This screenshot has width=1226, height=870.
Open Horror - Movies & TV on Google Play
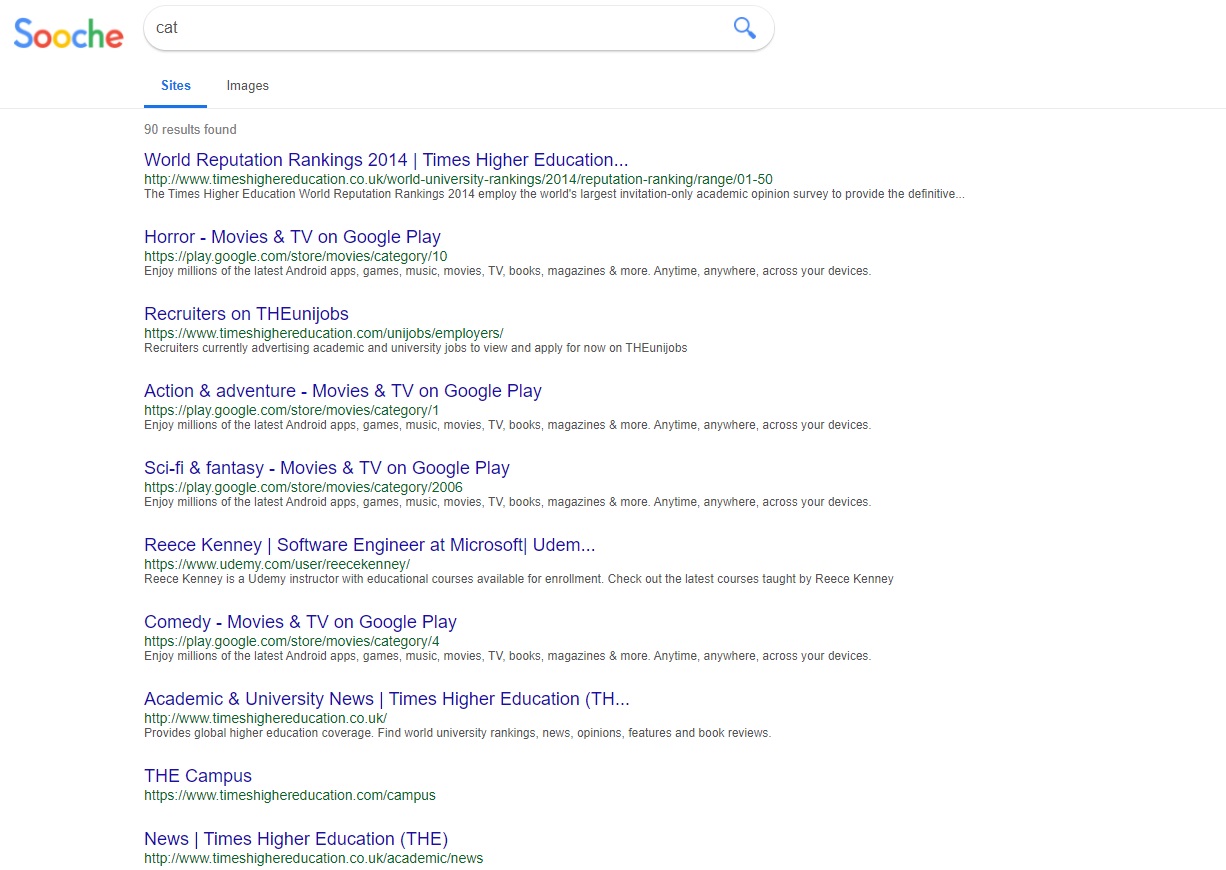point(292,237)
